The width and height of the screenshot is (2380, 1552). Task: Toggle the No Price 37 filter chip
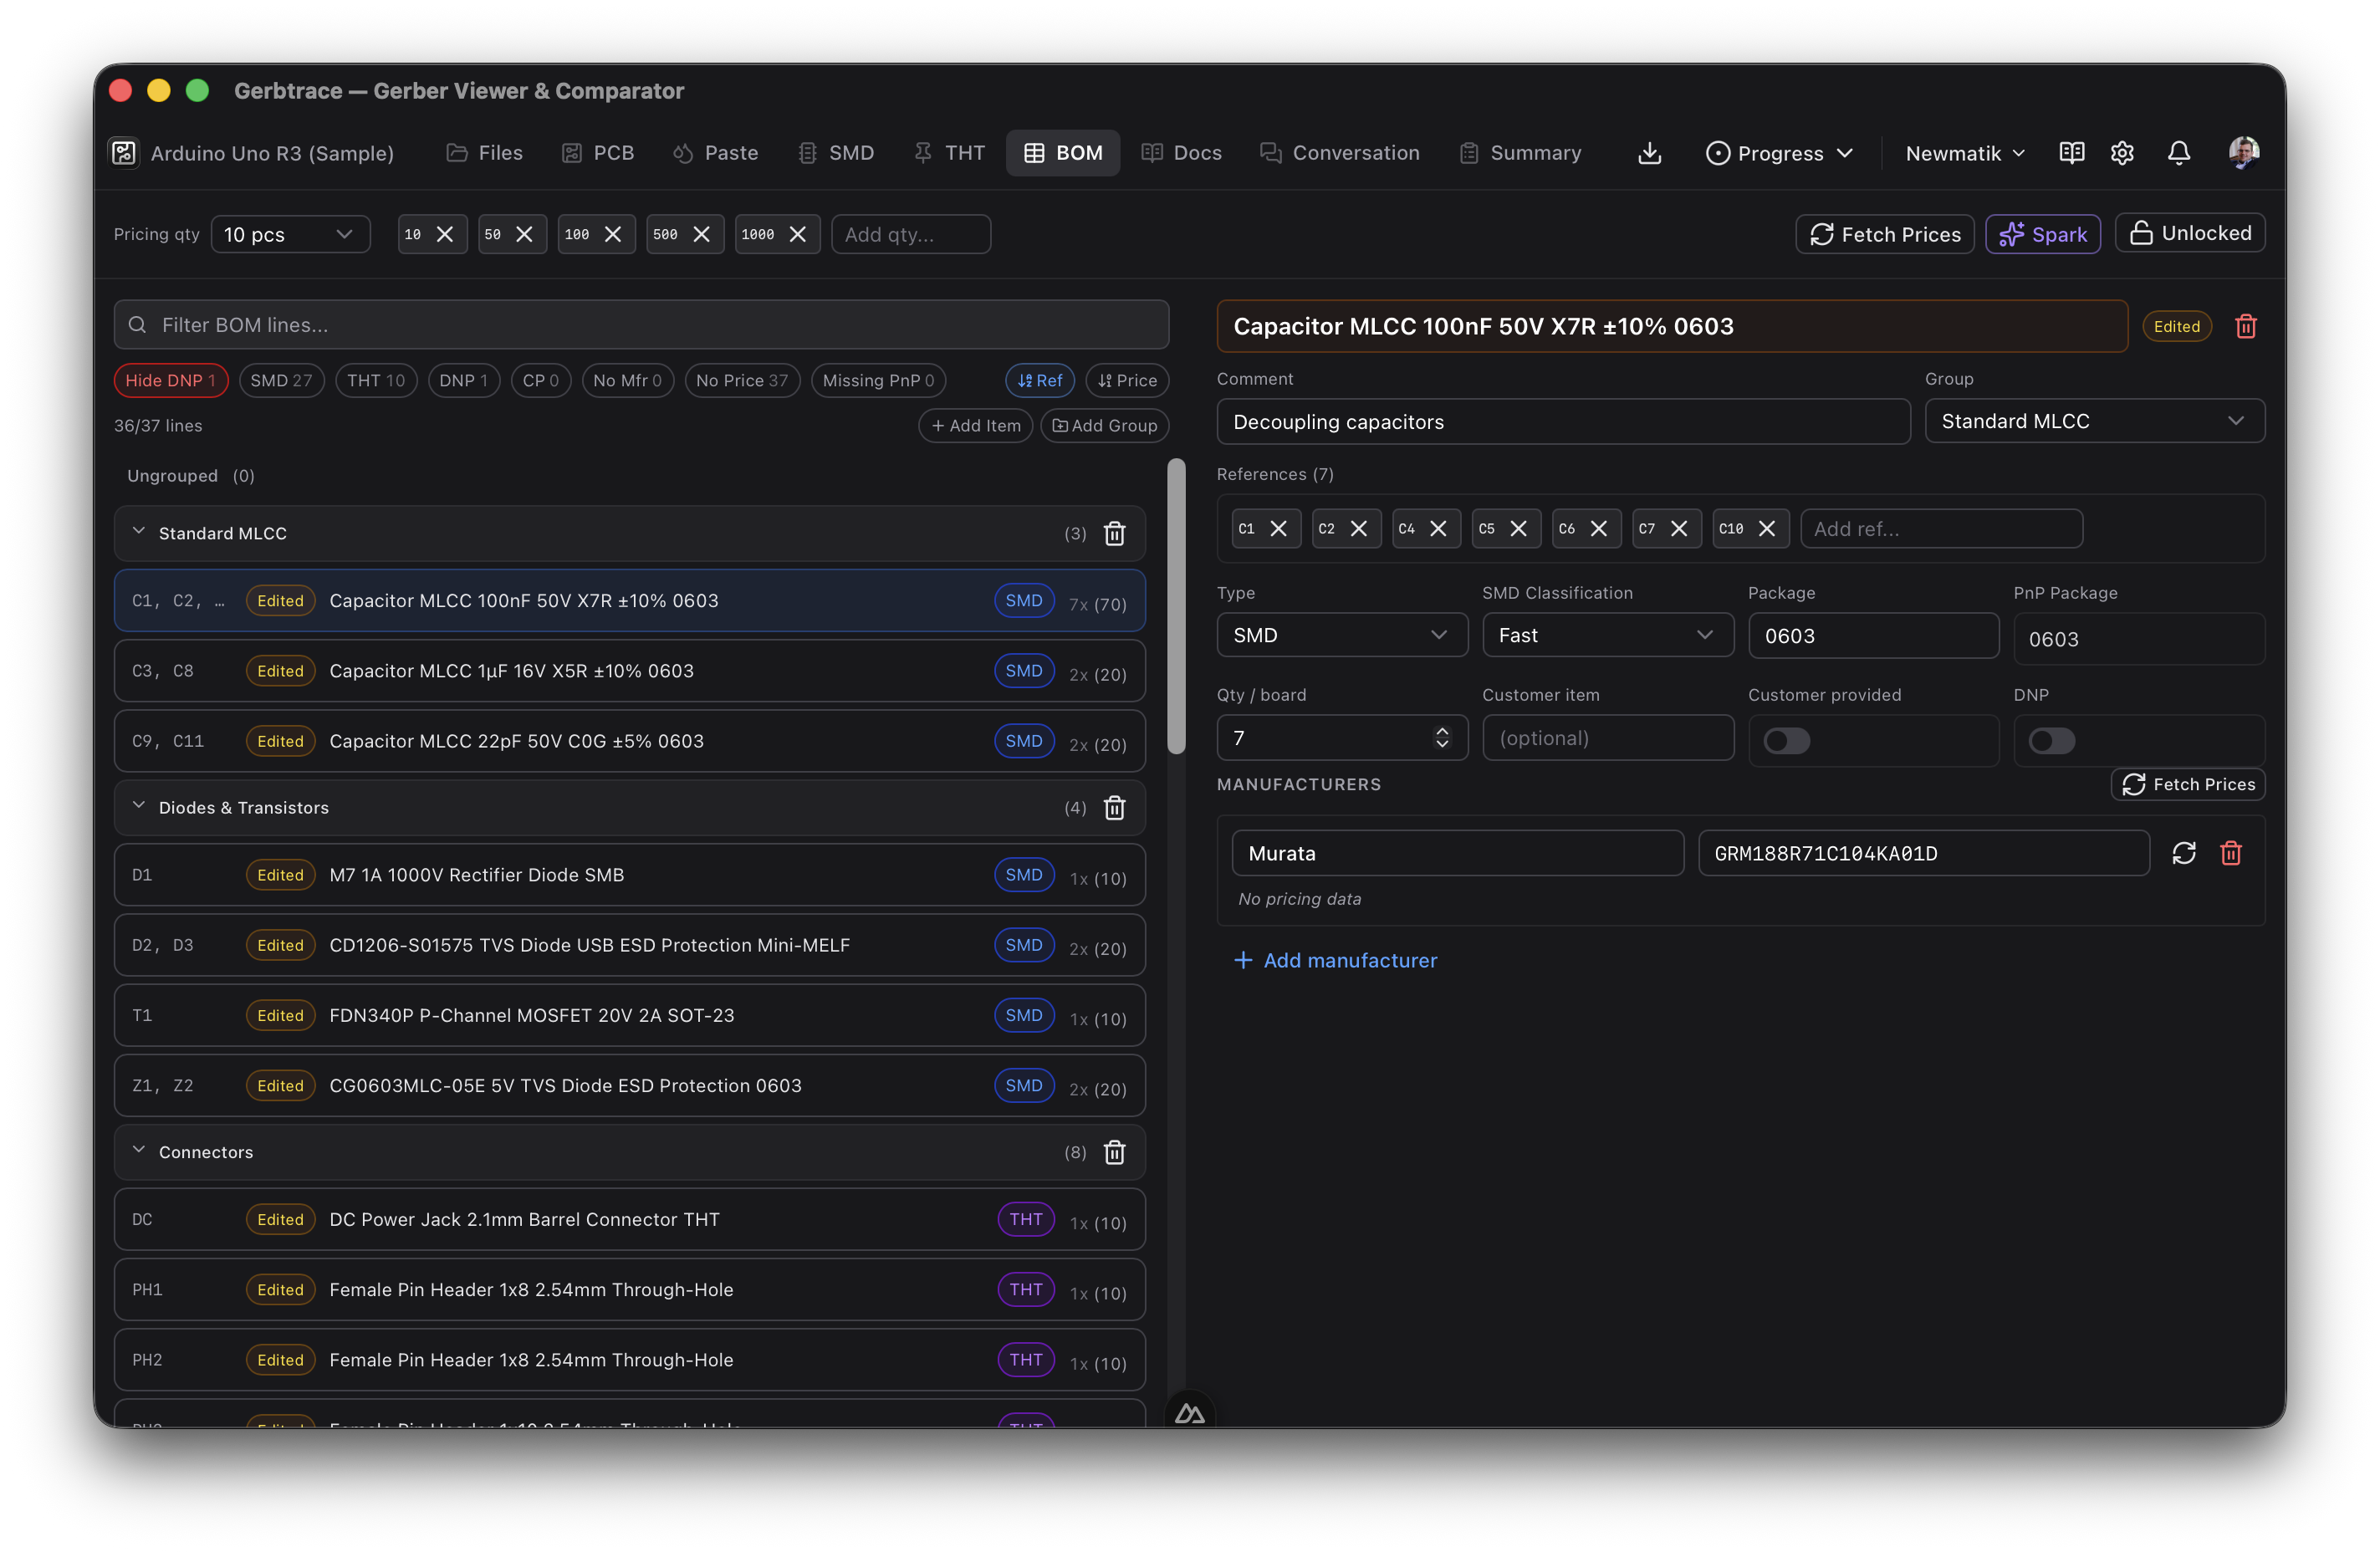(x=742, y=380)
